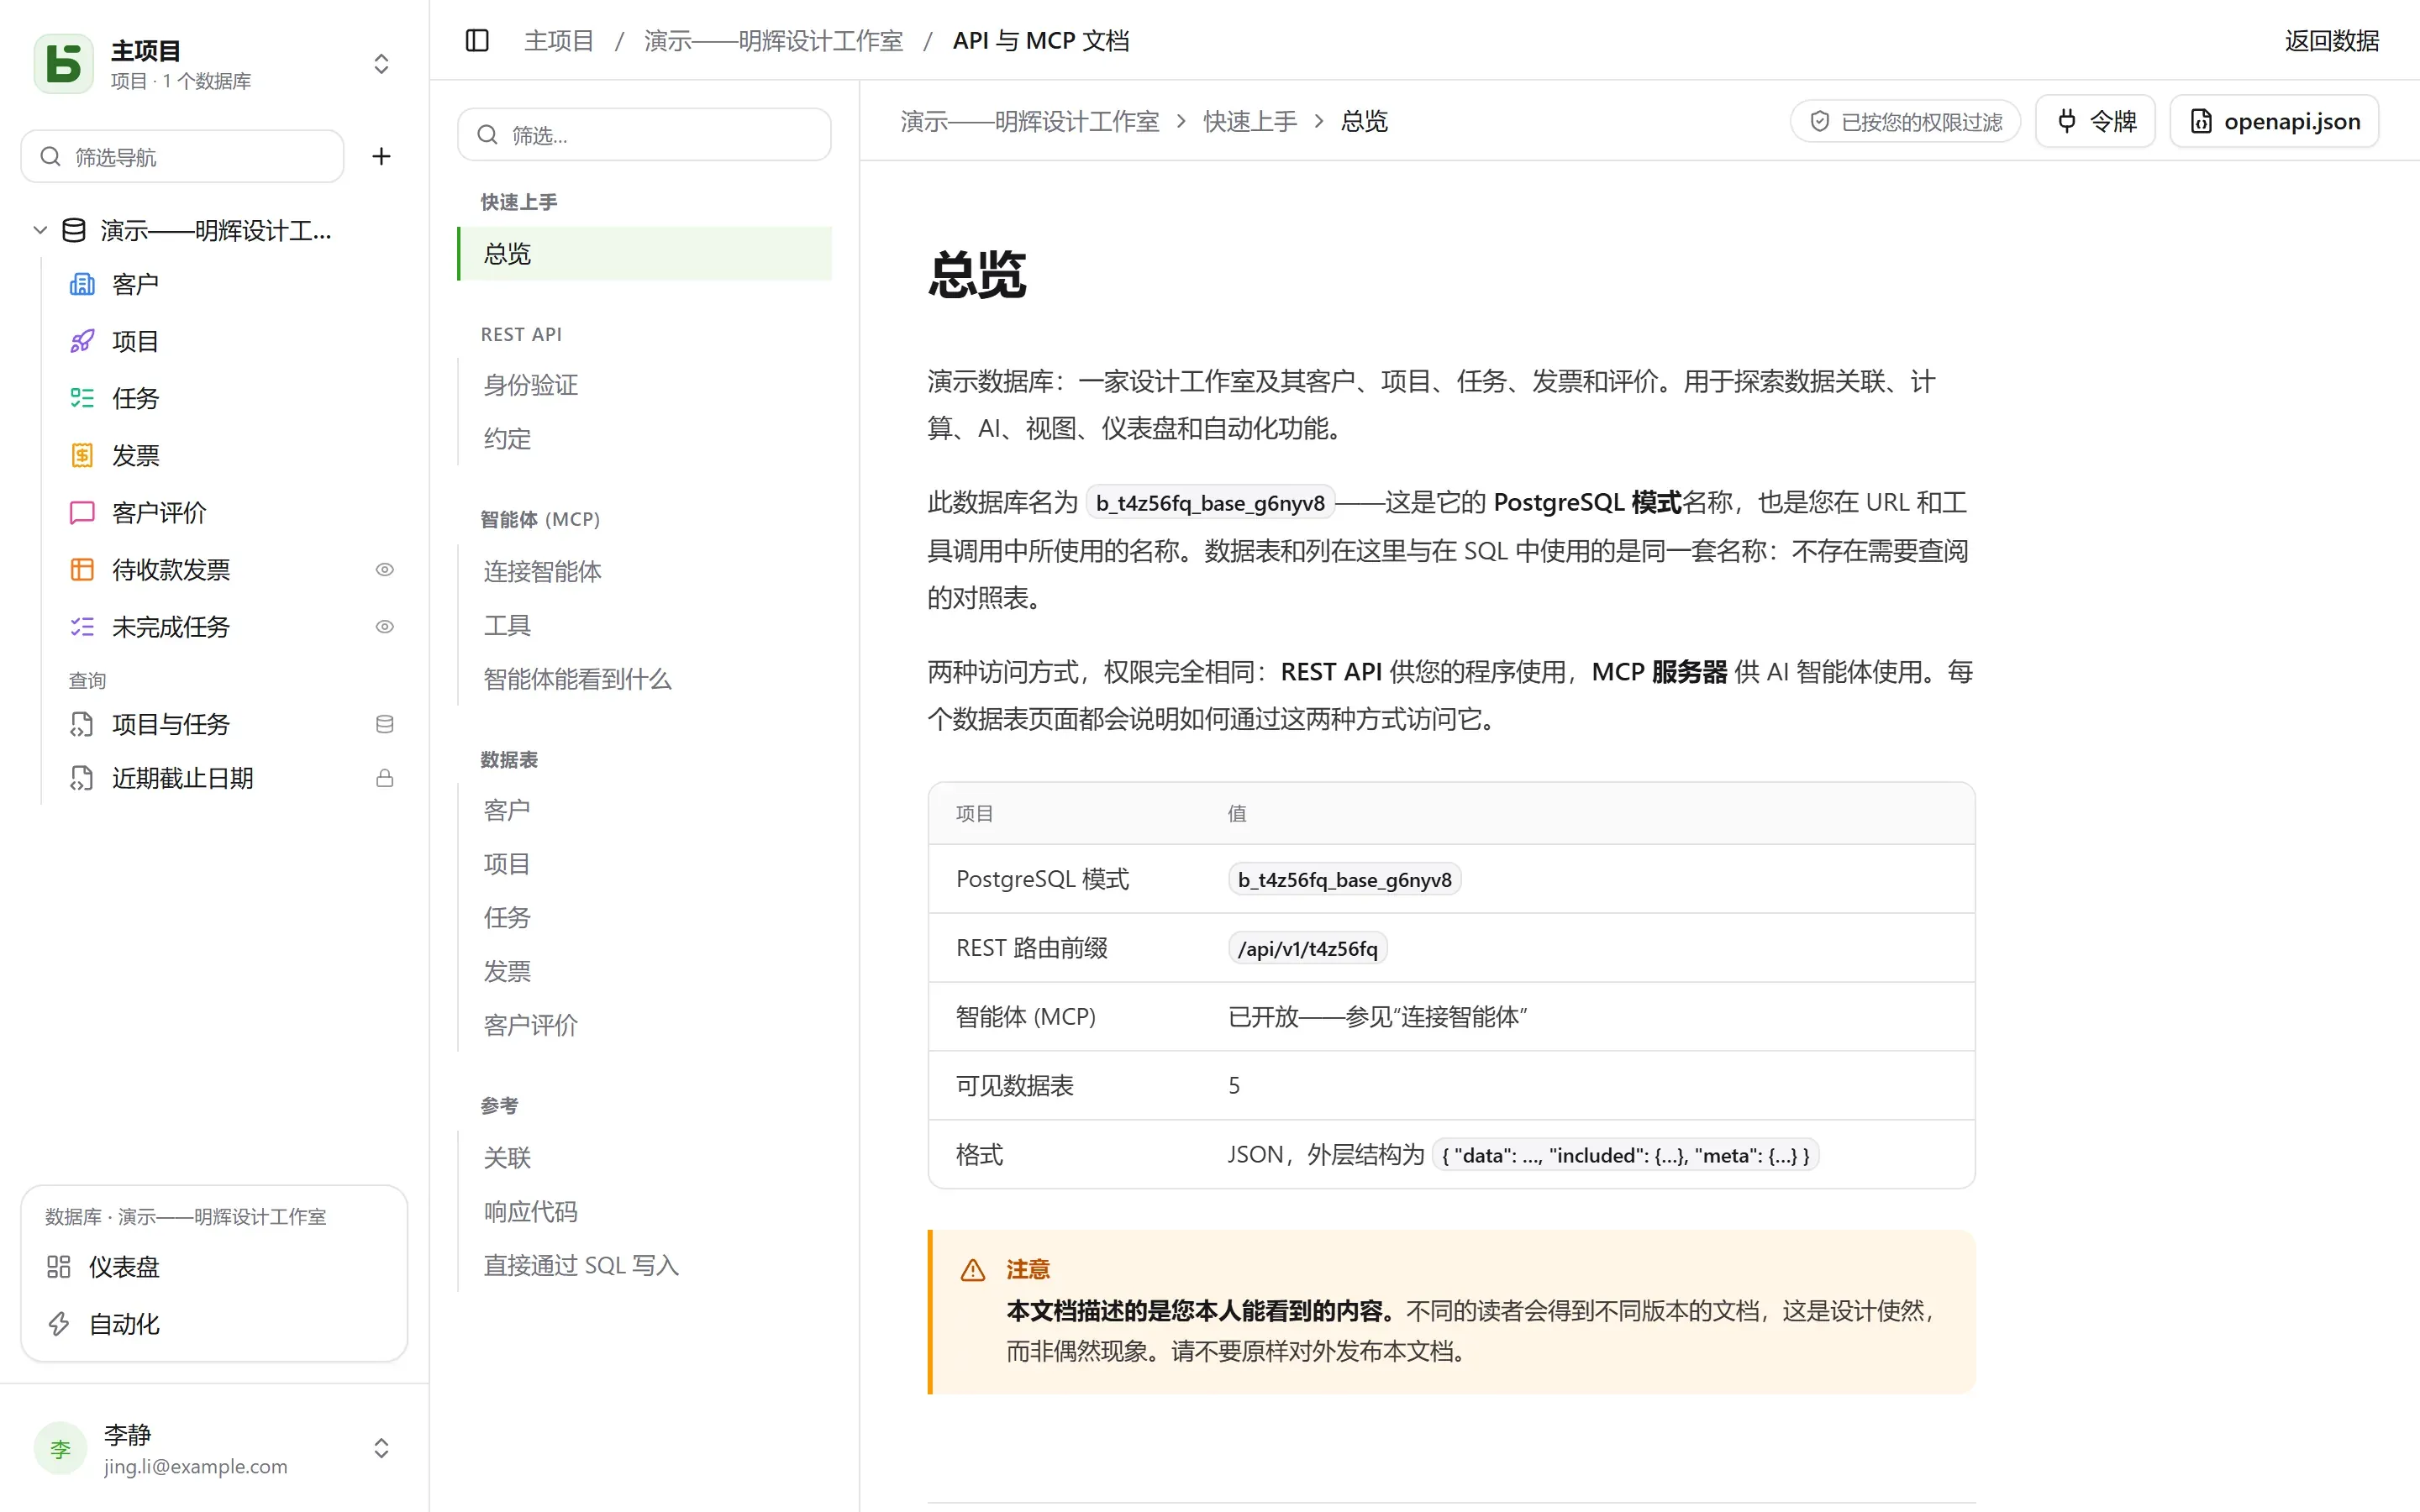Viewport: 2420px width, 1512px height.
Task: Click the 李 user avatar
Action: (61, 1448)
